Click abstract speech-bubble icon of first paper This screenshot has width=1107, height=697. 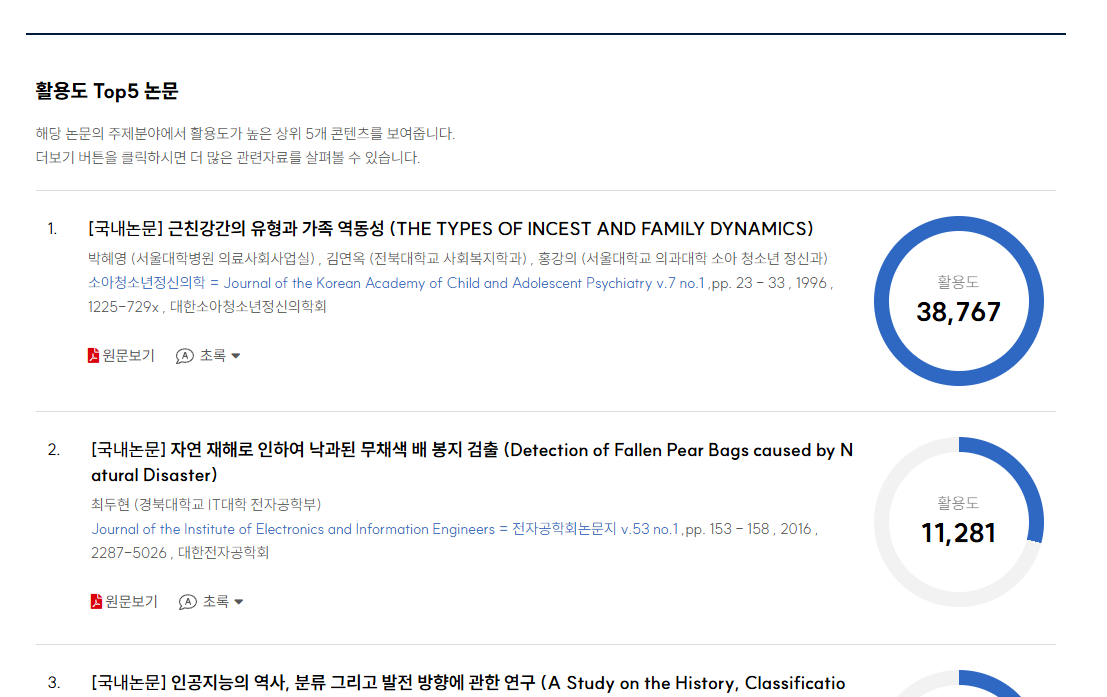(x=184, y=356)
